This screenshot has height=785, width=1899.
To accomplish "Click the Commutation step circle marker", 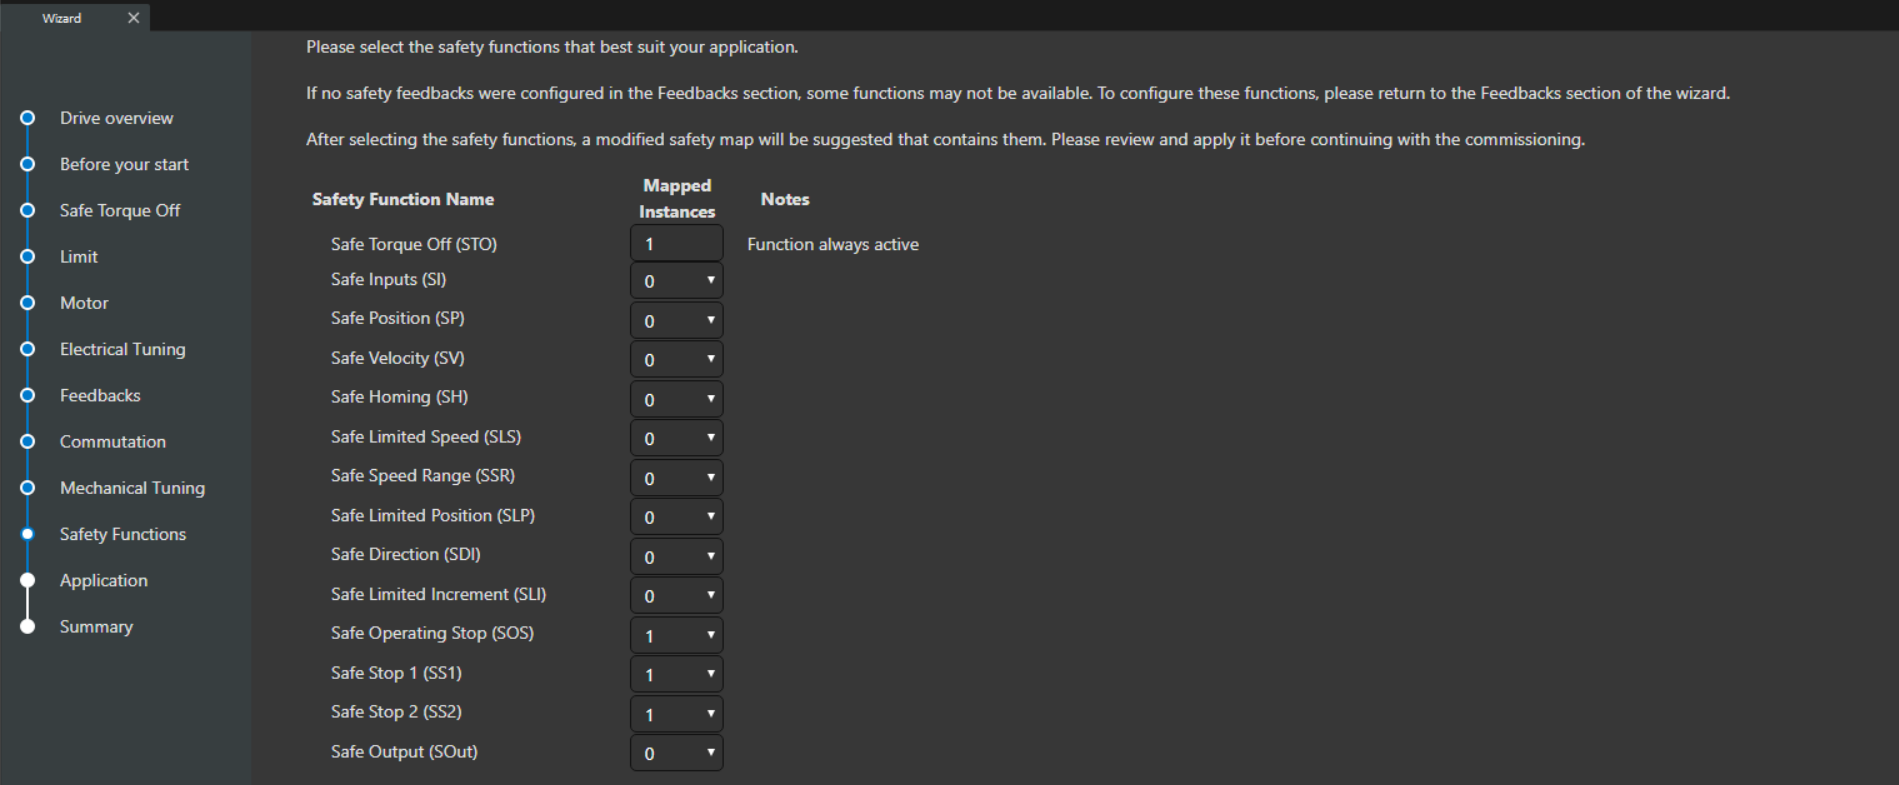I will point(28,441).
